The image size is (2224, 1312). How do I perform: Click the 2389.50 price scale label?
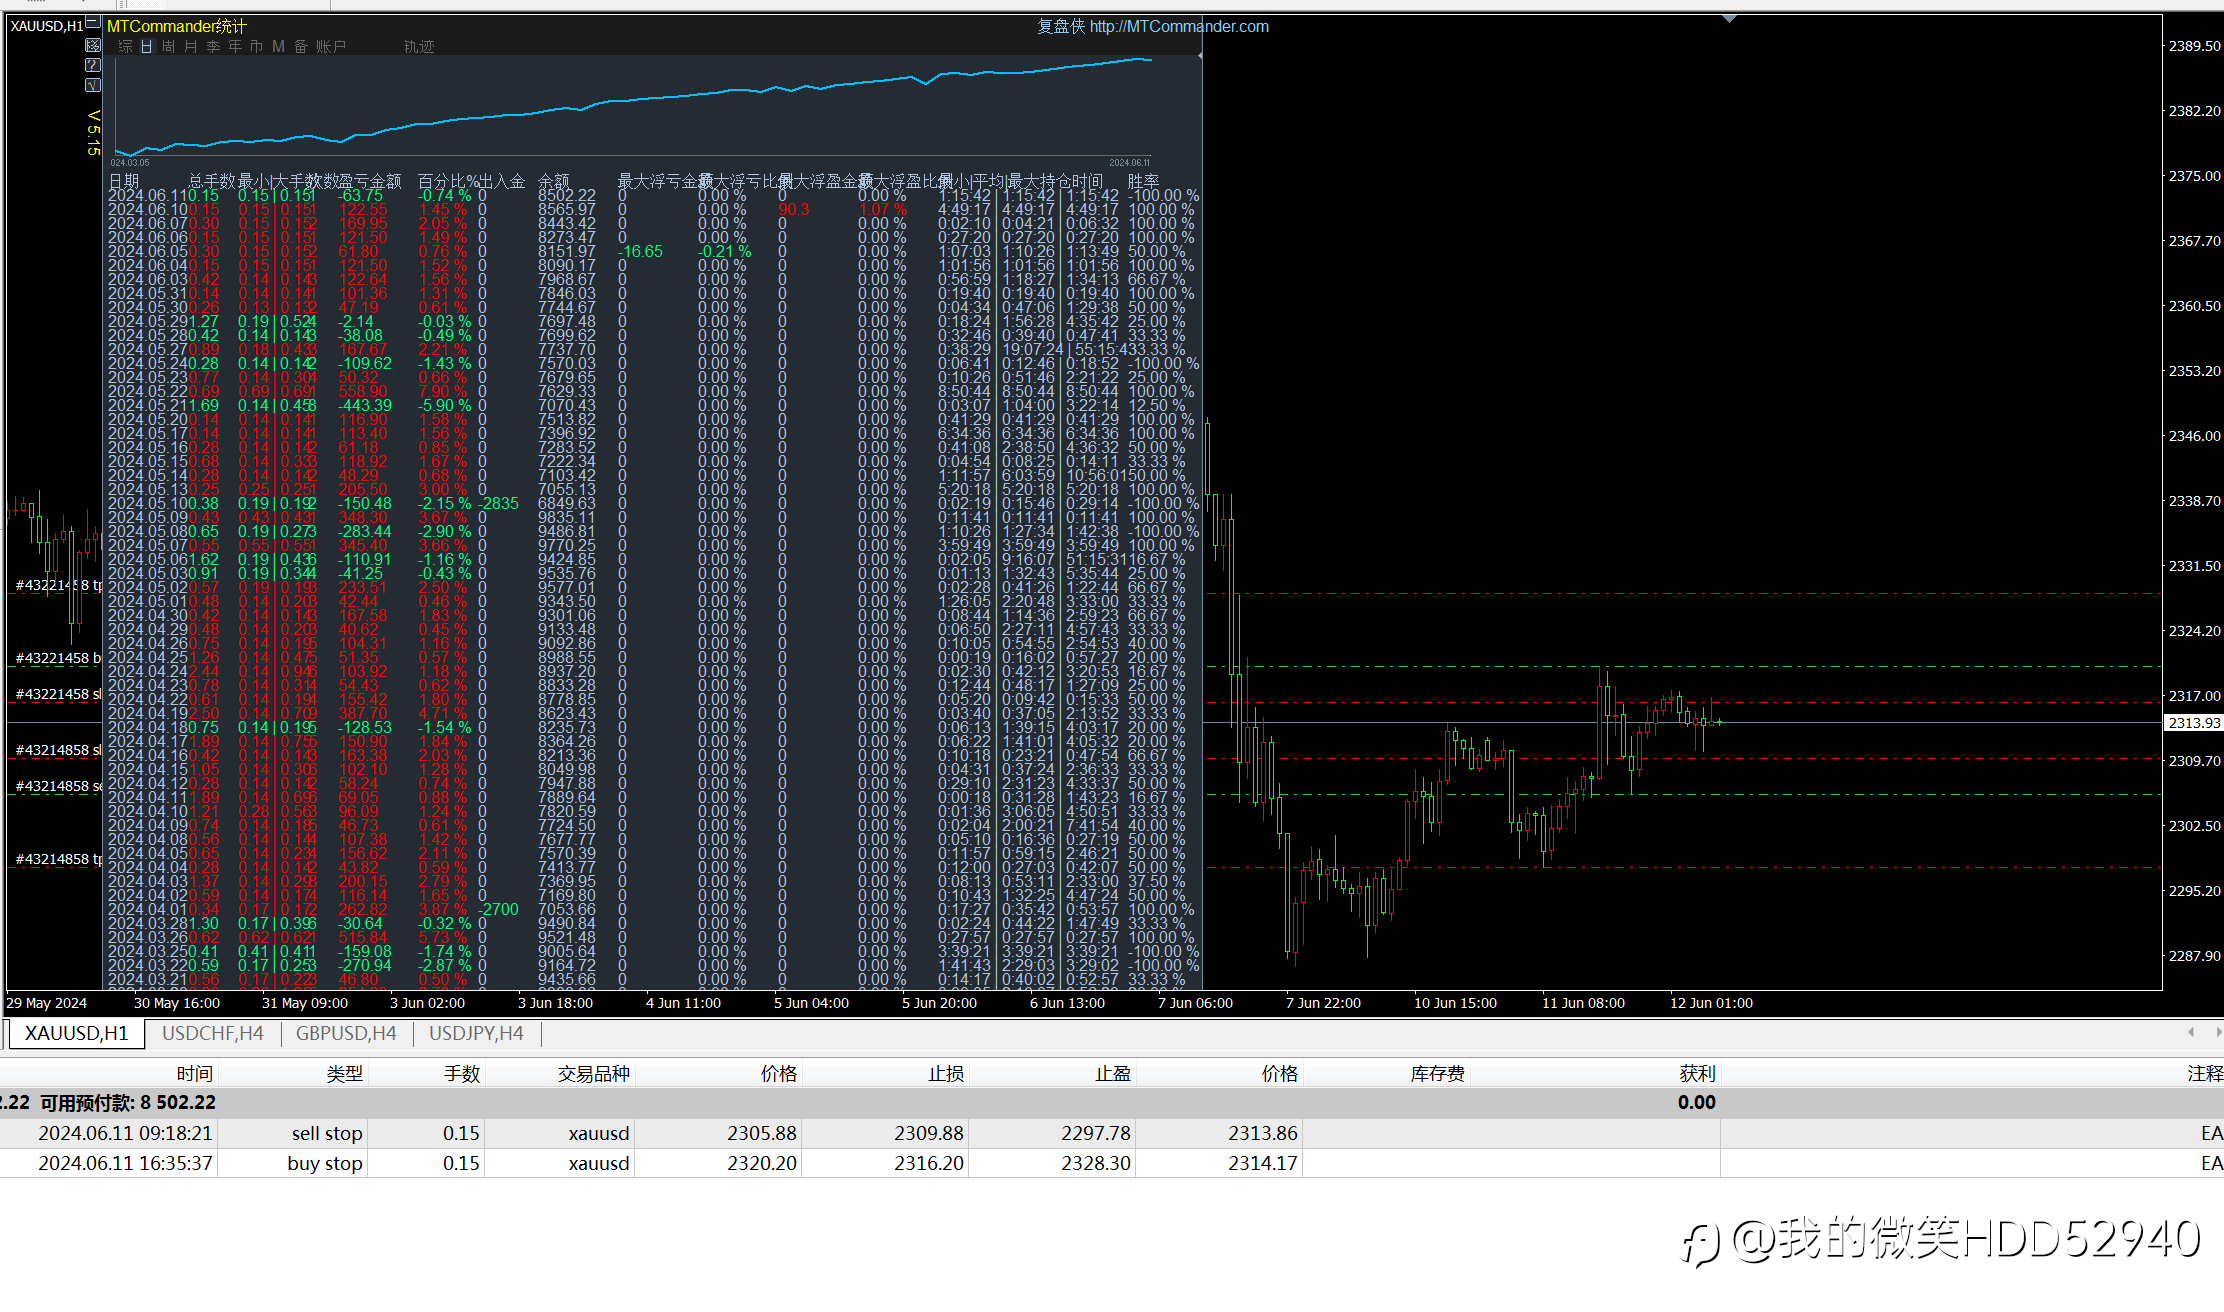coord(2194,46)
